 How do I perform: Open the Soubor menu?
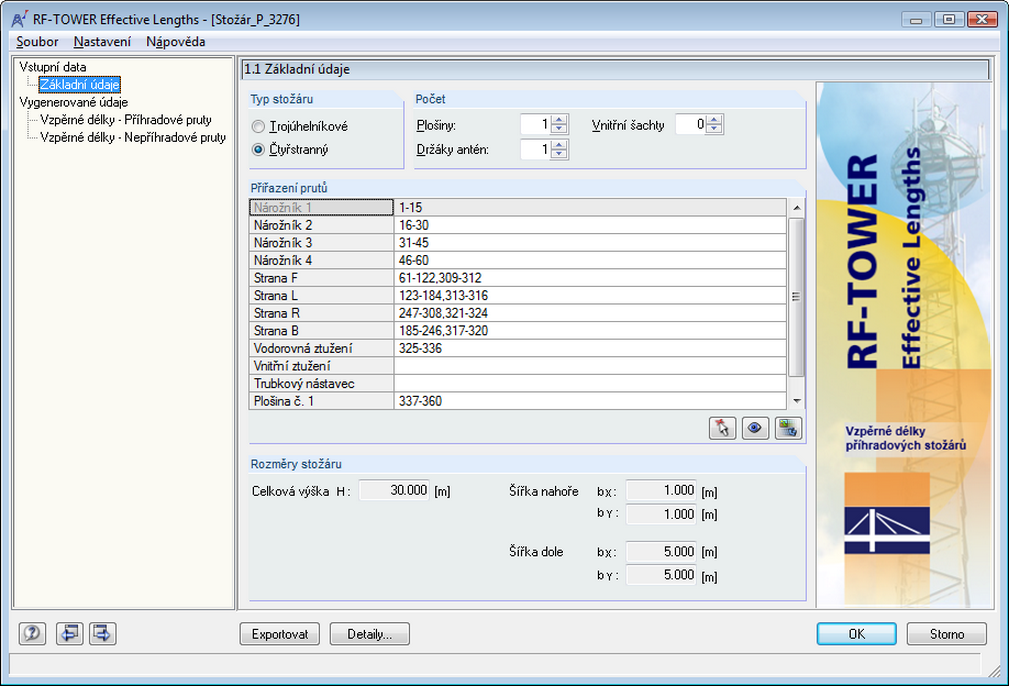pos(37,42)
